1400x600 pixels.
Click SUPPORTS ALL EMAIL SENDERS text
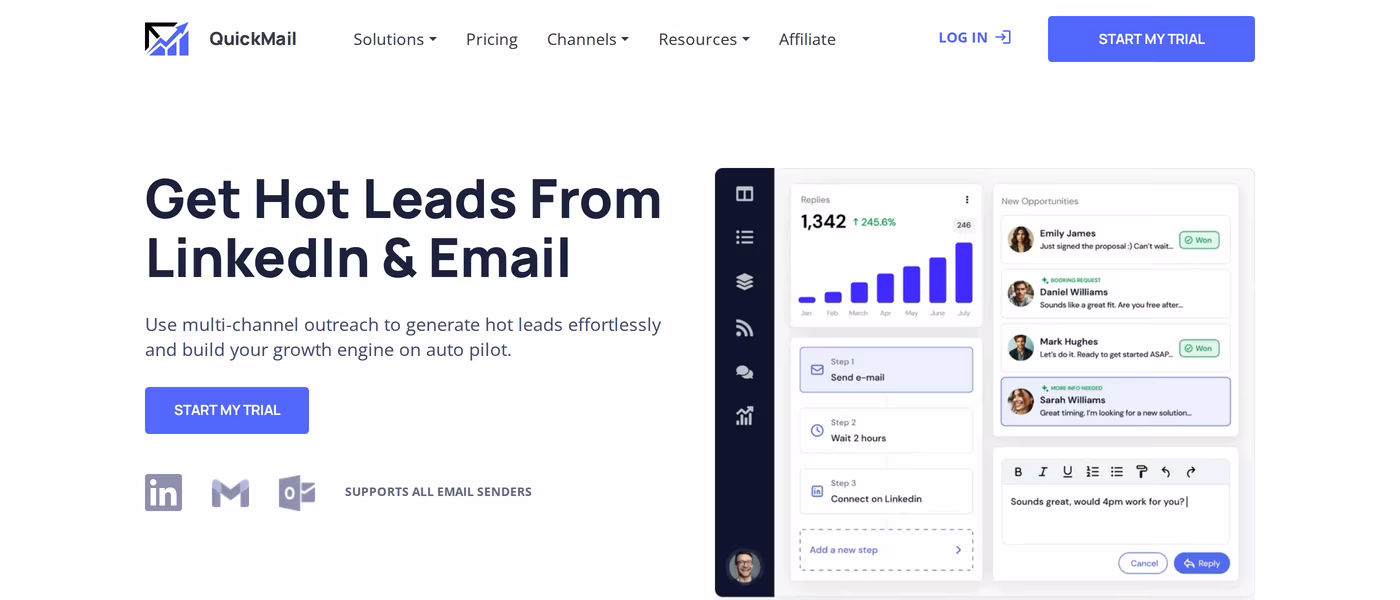click(x=438, y=492)
